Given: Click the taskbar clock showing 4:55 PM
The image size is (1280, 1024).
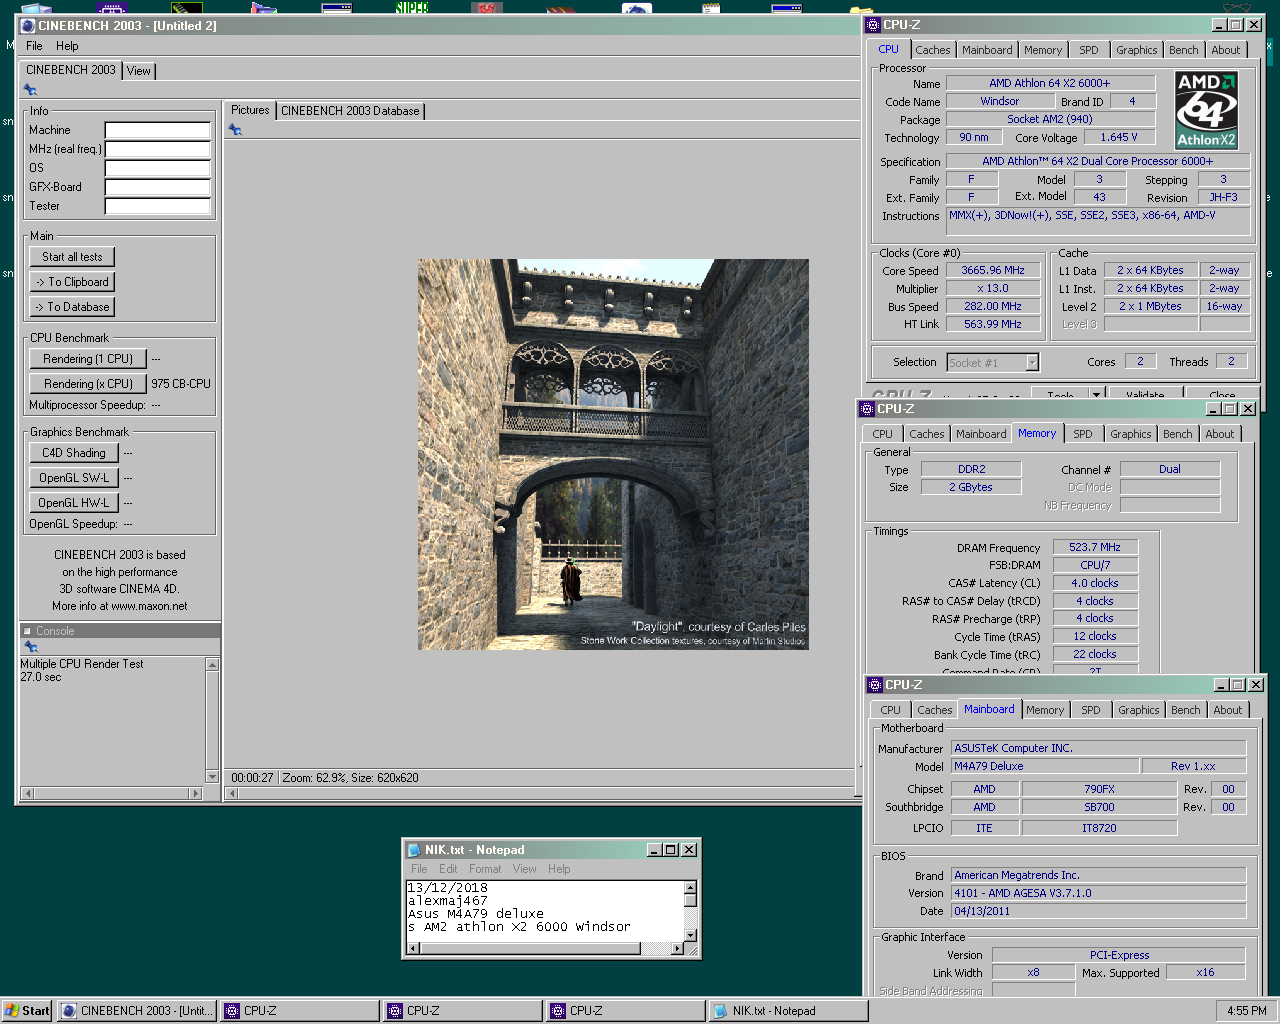Looking at the screenshot, I should pyautogui.click(x=1246, y=1011).
